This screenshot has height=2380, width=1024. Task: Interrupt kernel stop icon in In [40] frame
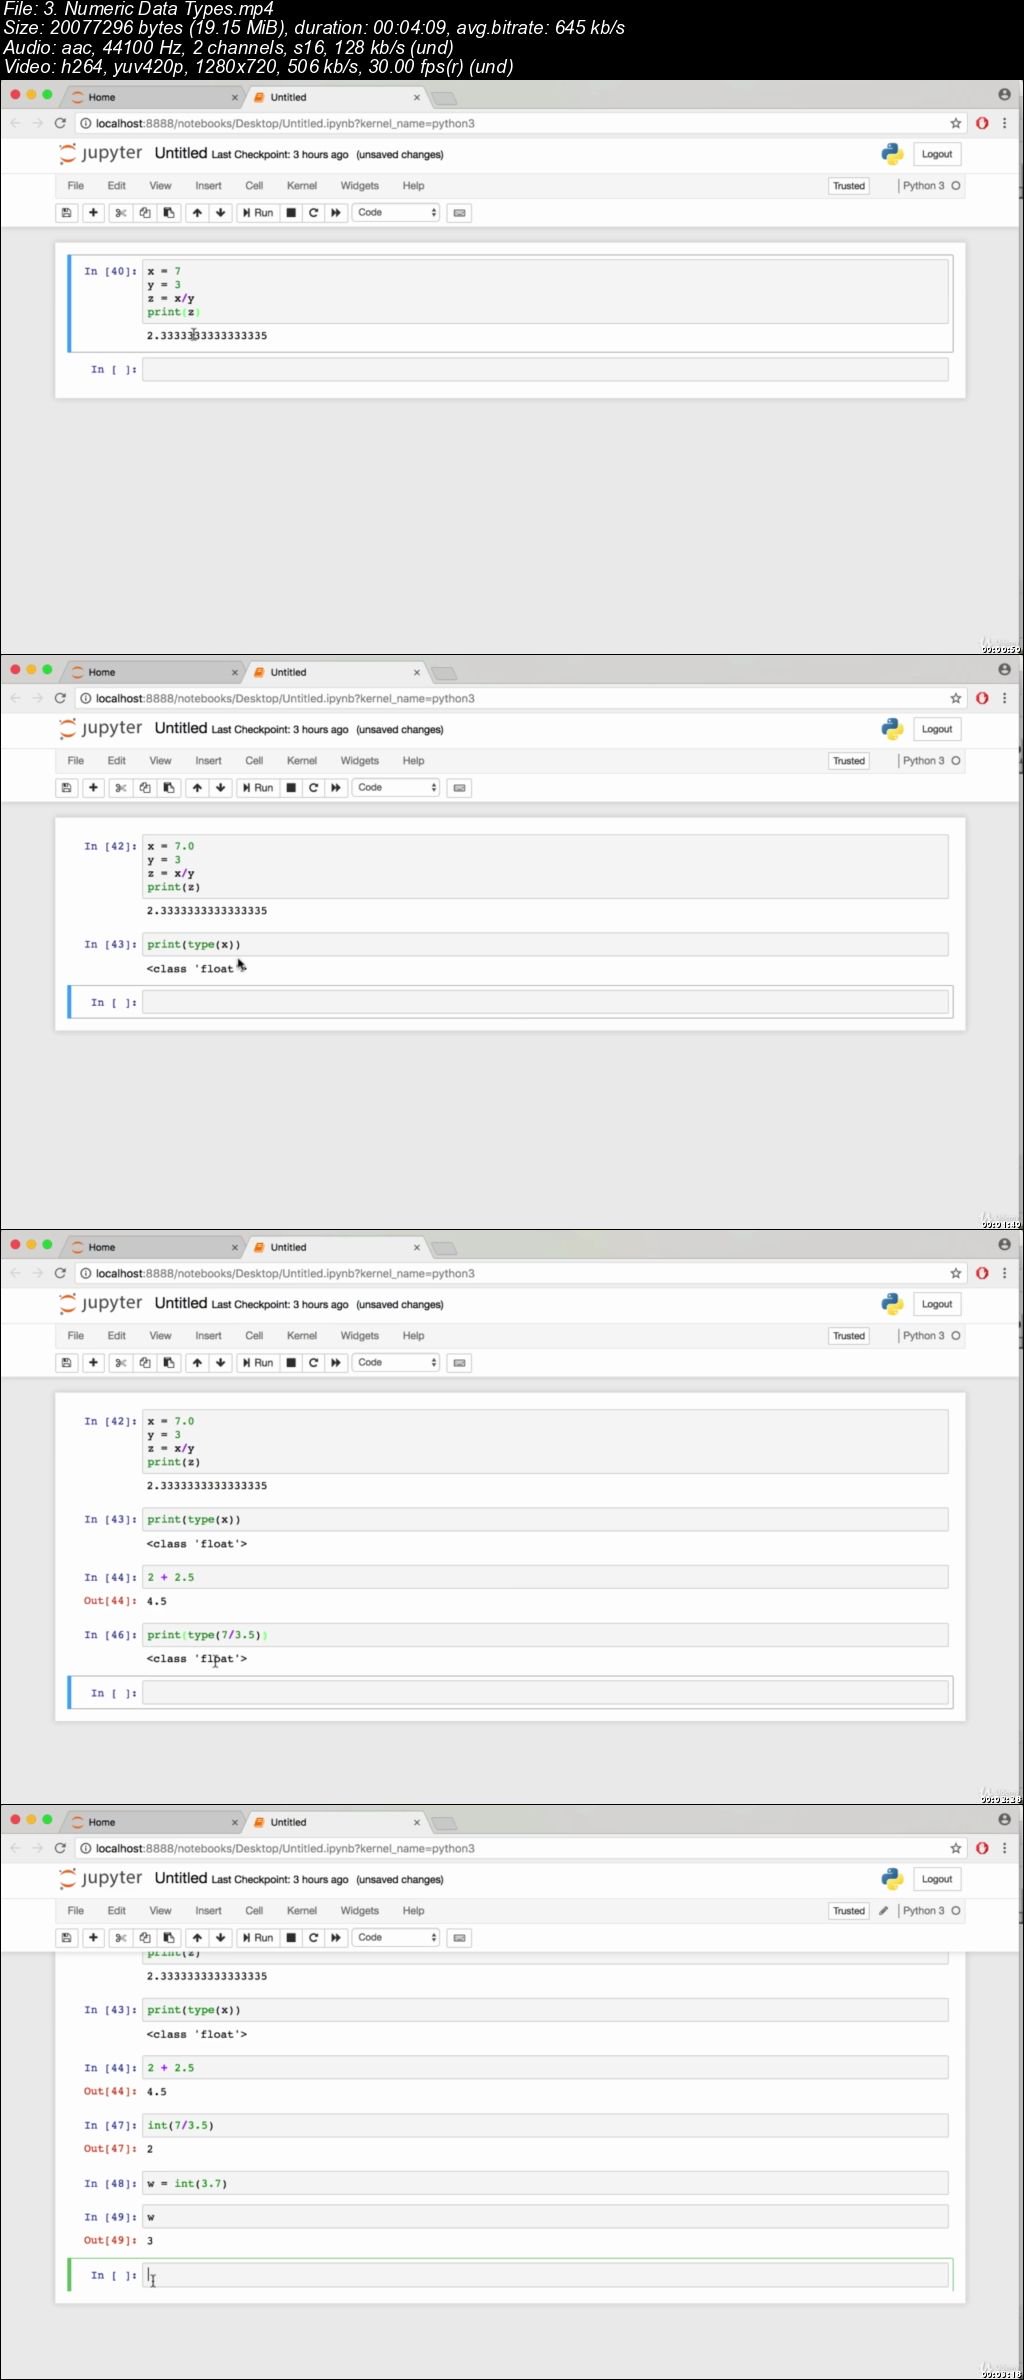291,212
